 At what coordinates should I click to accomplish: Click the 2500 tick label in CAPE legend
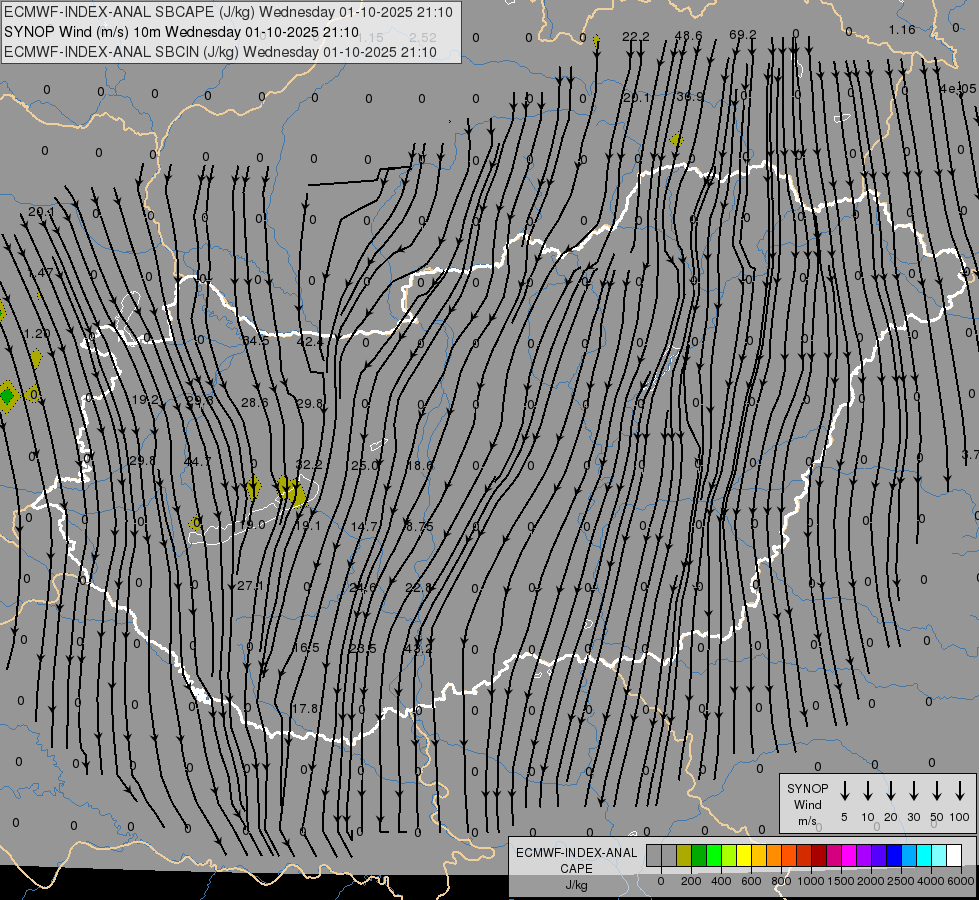[x=900, y=881]
